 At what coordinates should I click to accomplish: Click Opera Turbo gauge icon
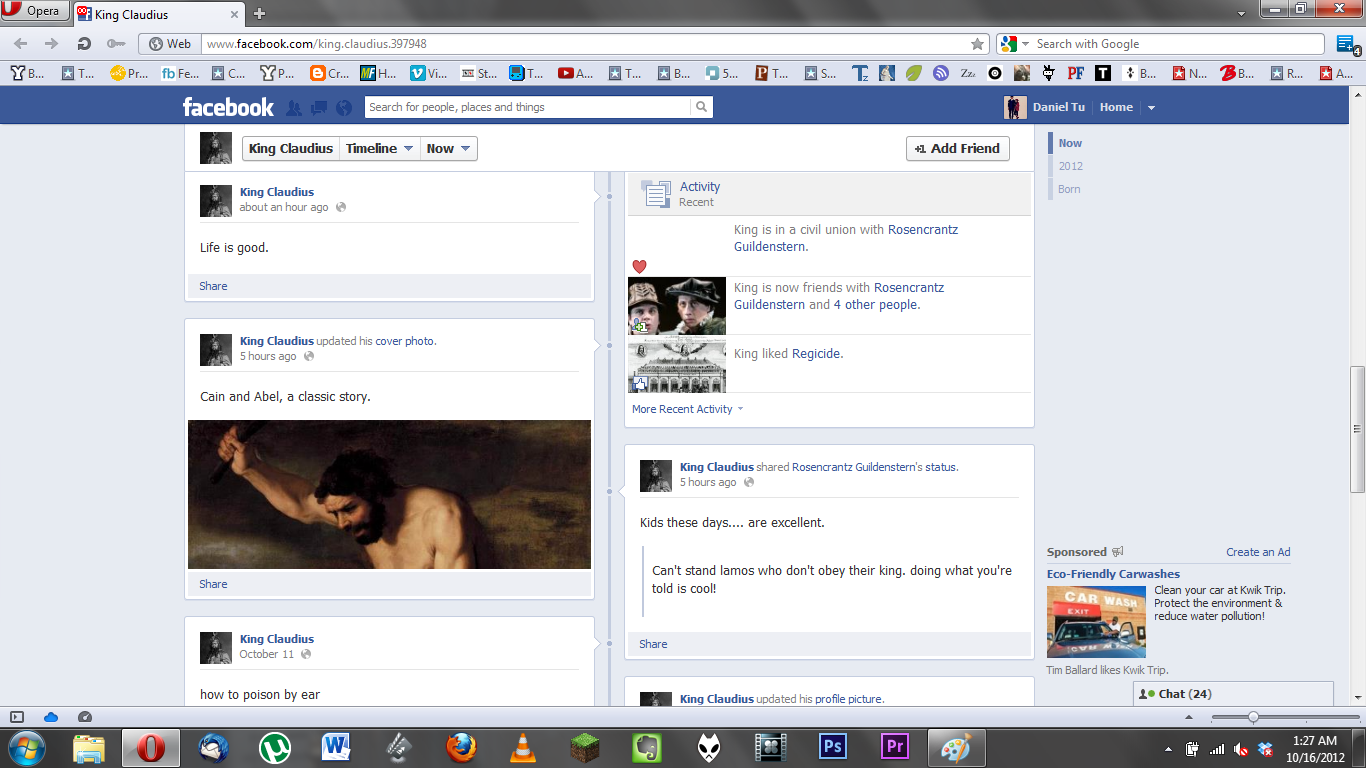coord(85,717)
